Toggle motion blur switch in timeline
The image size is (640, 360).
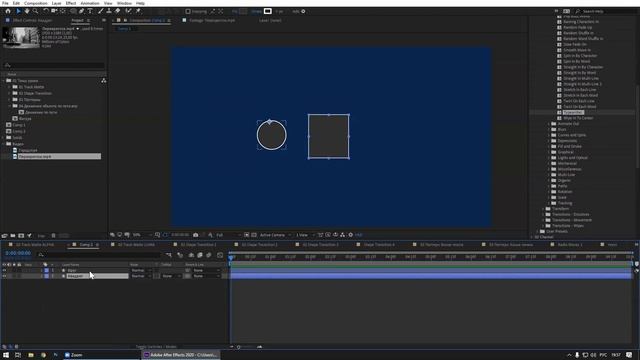[x=209, y=255]
